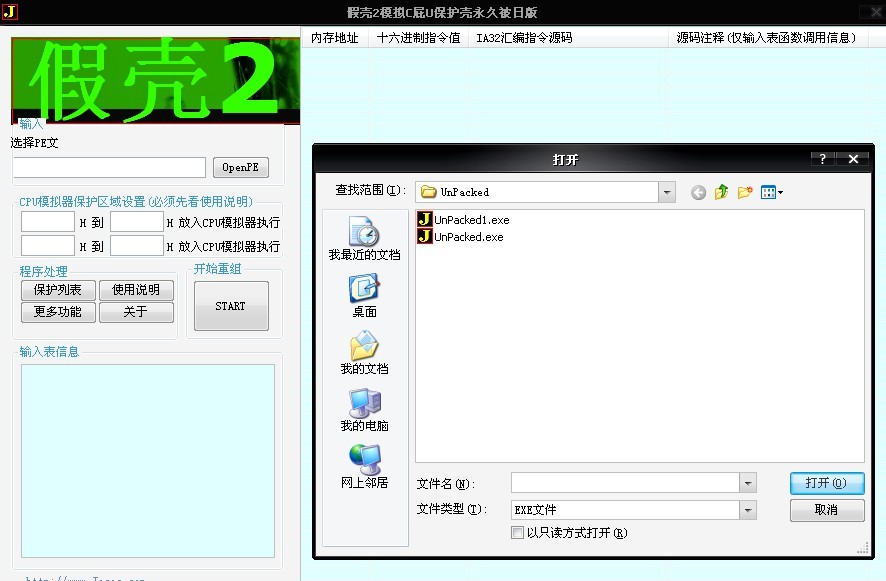This screenshot has width=886, height=581.
Task: Click the About (关于) button
Action: click(x=136, y=312)
